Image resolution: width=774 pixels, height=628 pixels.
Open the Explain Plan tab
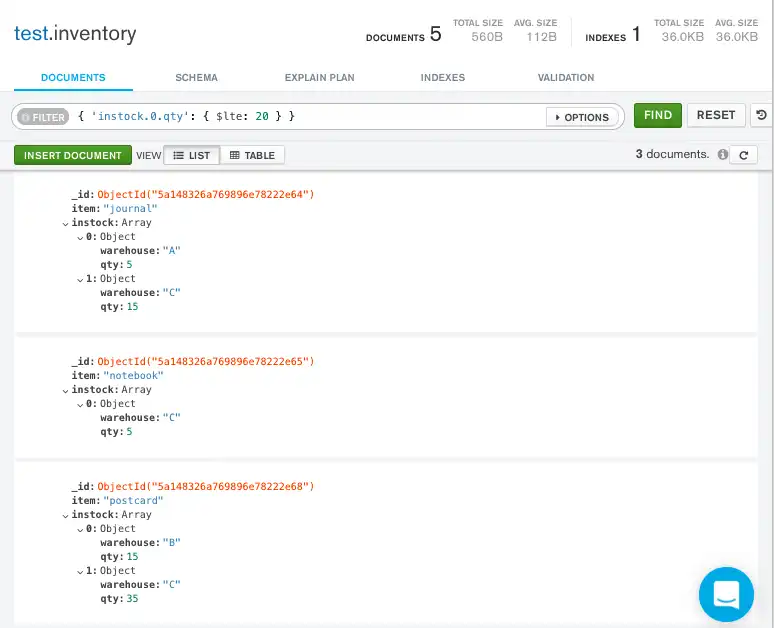[x=319, y=77]
